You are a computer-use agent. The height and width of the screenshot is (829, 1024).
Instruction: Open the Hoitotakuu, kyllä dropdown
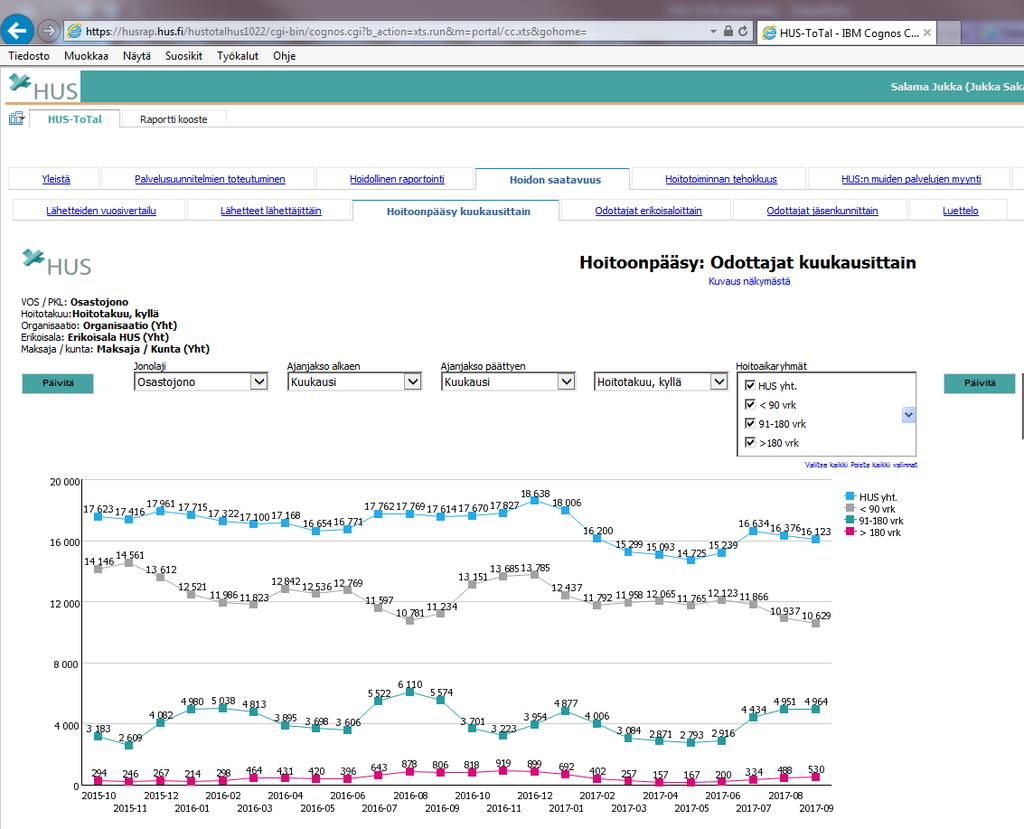(661, 382)
